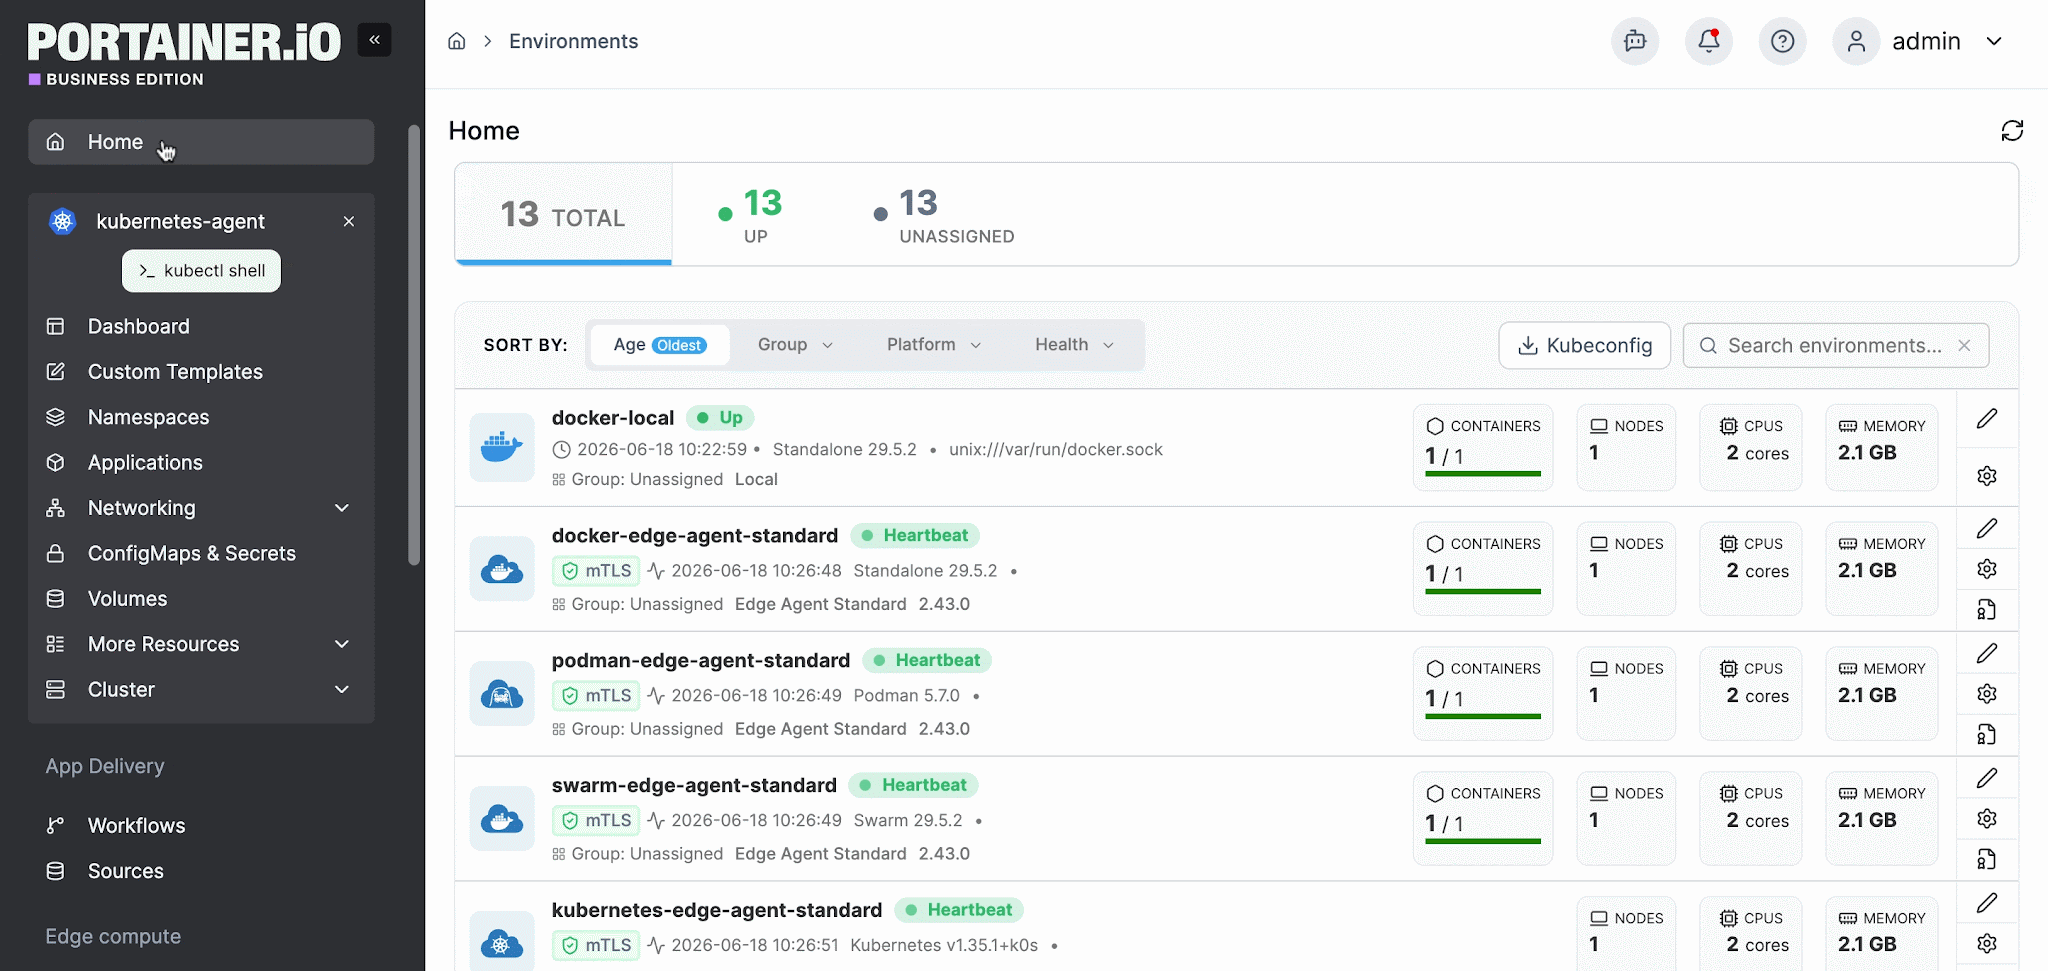Edit the kubernetes-edge-agent-standard environment
The image size is (2048, 971).
[x=1987, y=903]
